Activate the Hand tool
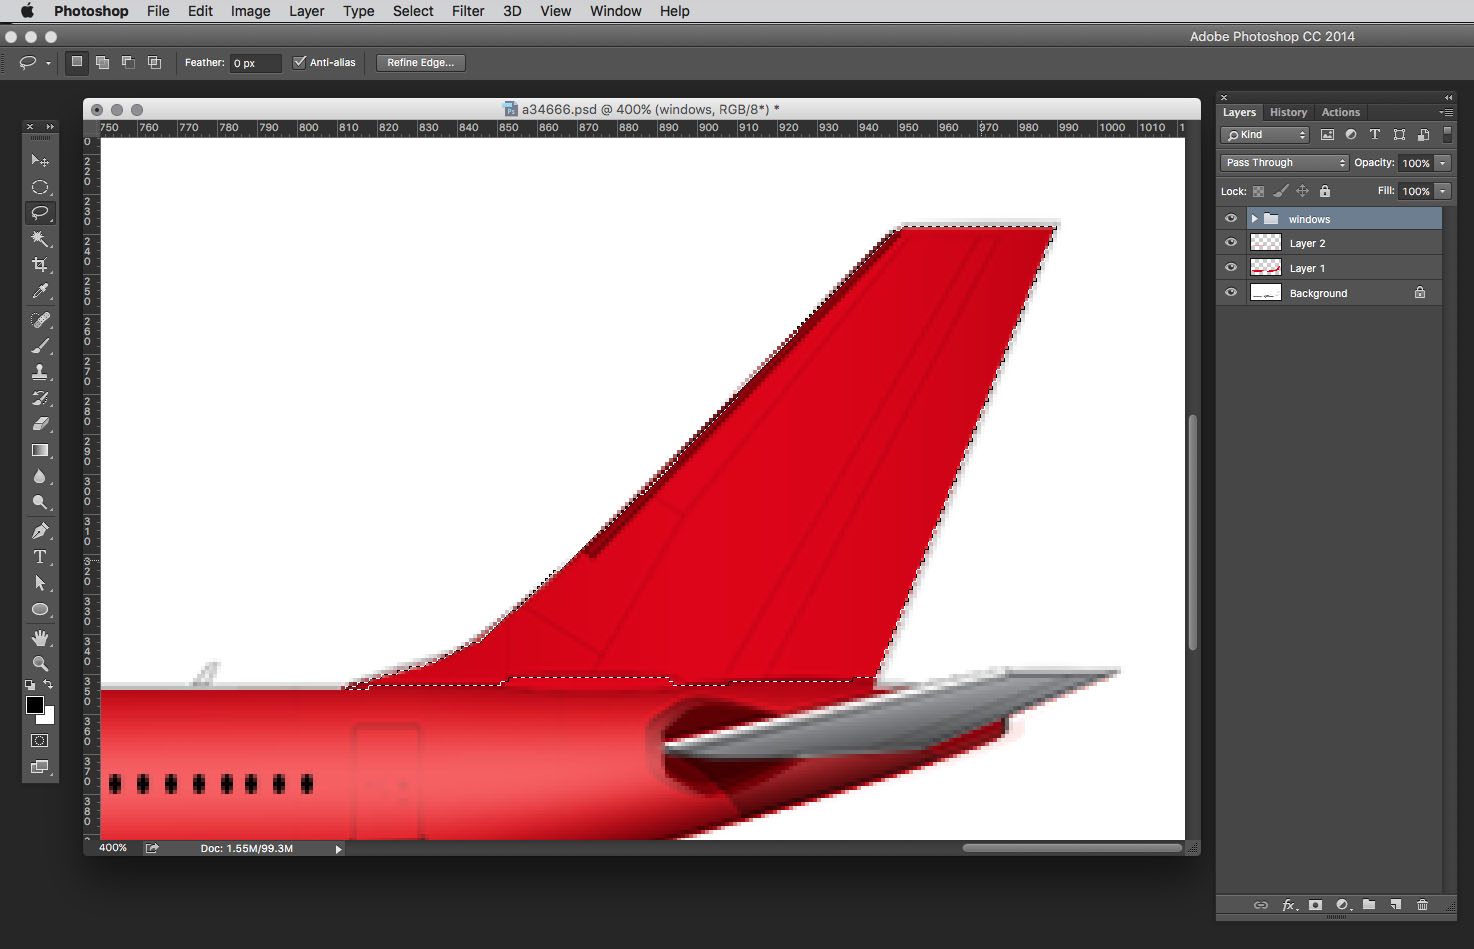The image size is (1474, 949). point(40,638)
